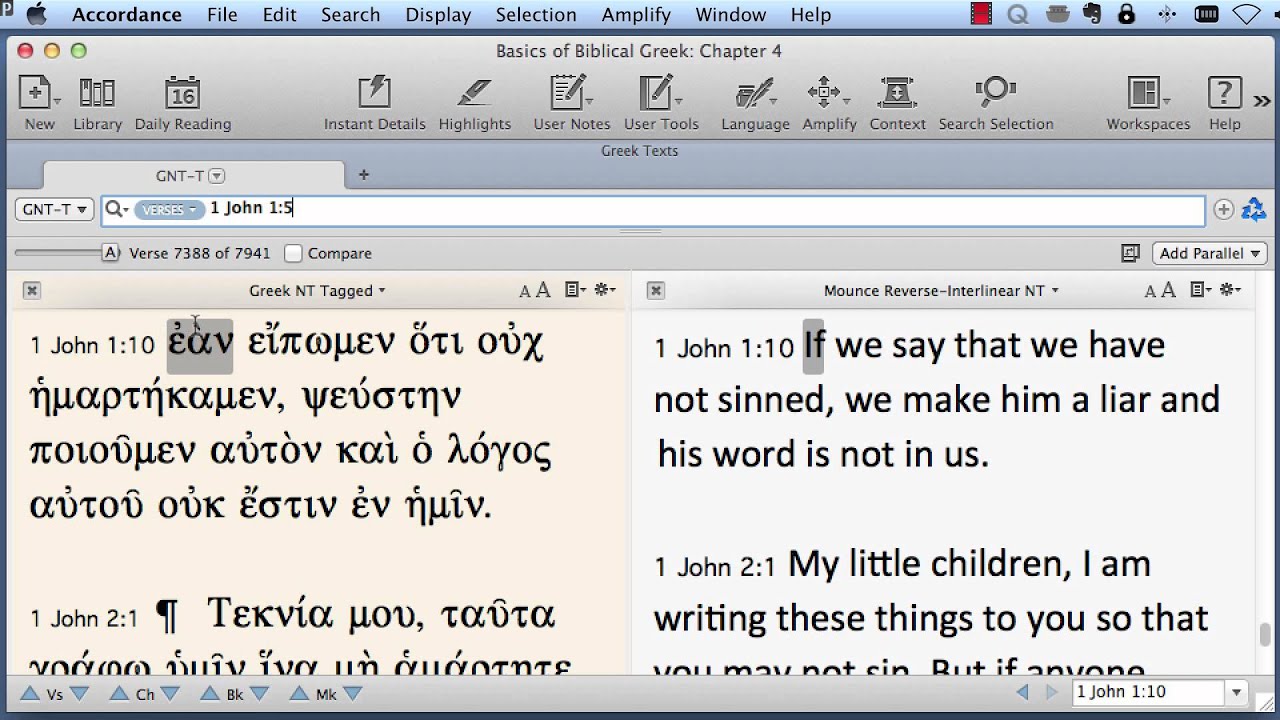The image size is (1280, 720).
Task: Open display menu in Mounce Reverse-Interlinear pane
Action: pos(1200,290)
